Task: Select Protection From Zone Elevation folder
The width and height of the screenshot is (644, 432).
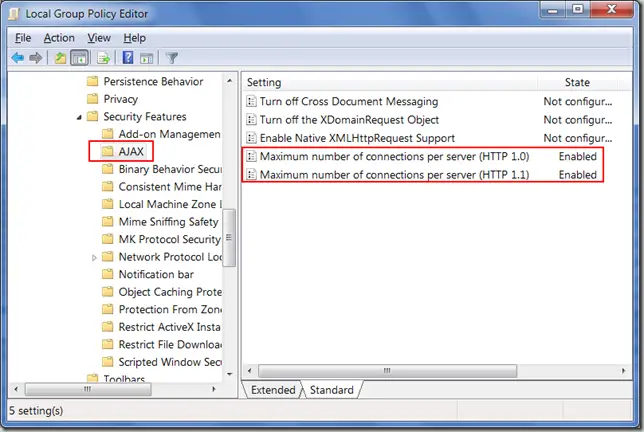Action: tap(170, 309)
